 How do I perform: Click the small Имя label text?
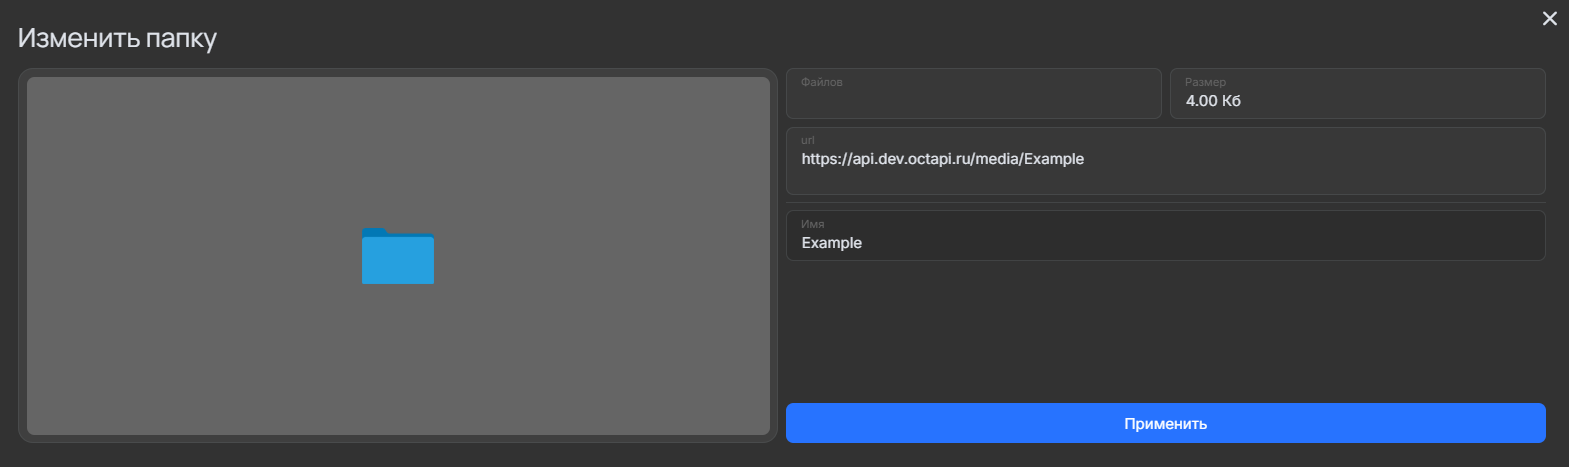(x=812, y=225)
